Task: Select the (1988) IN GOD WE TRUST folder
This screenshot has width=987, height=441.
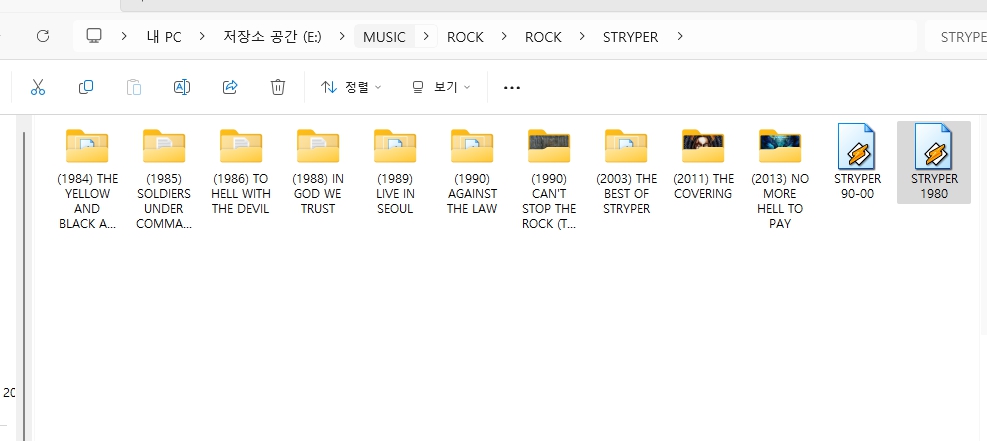Action: (x=318, y=171)
